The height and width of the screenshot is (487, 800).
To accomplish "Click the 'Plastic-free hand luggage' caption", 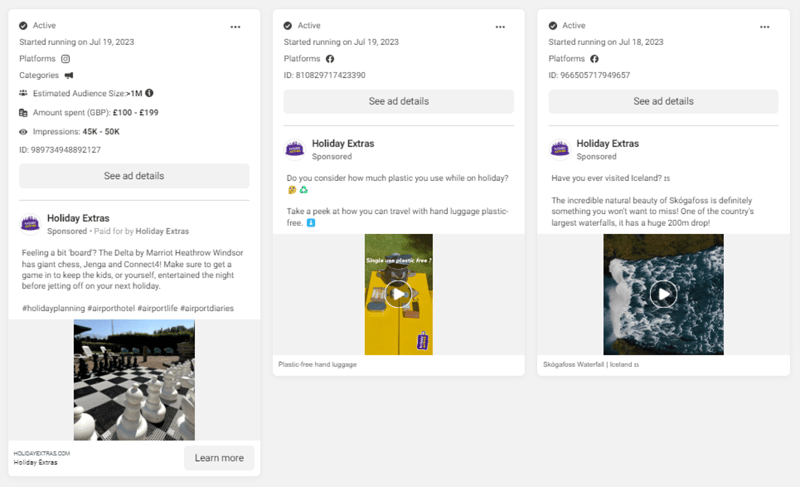I will (x=317, y=365).
